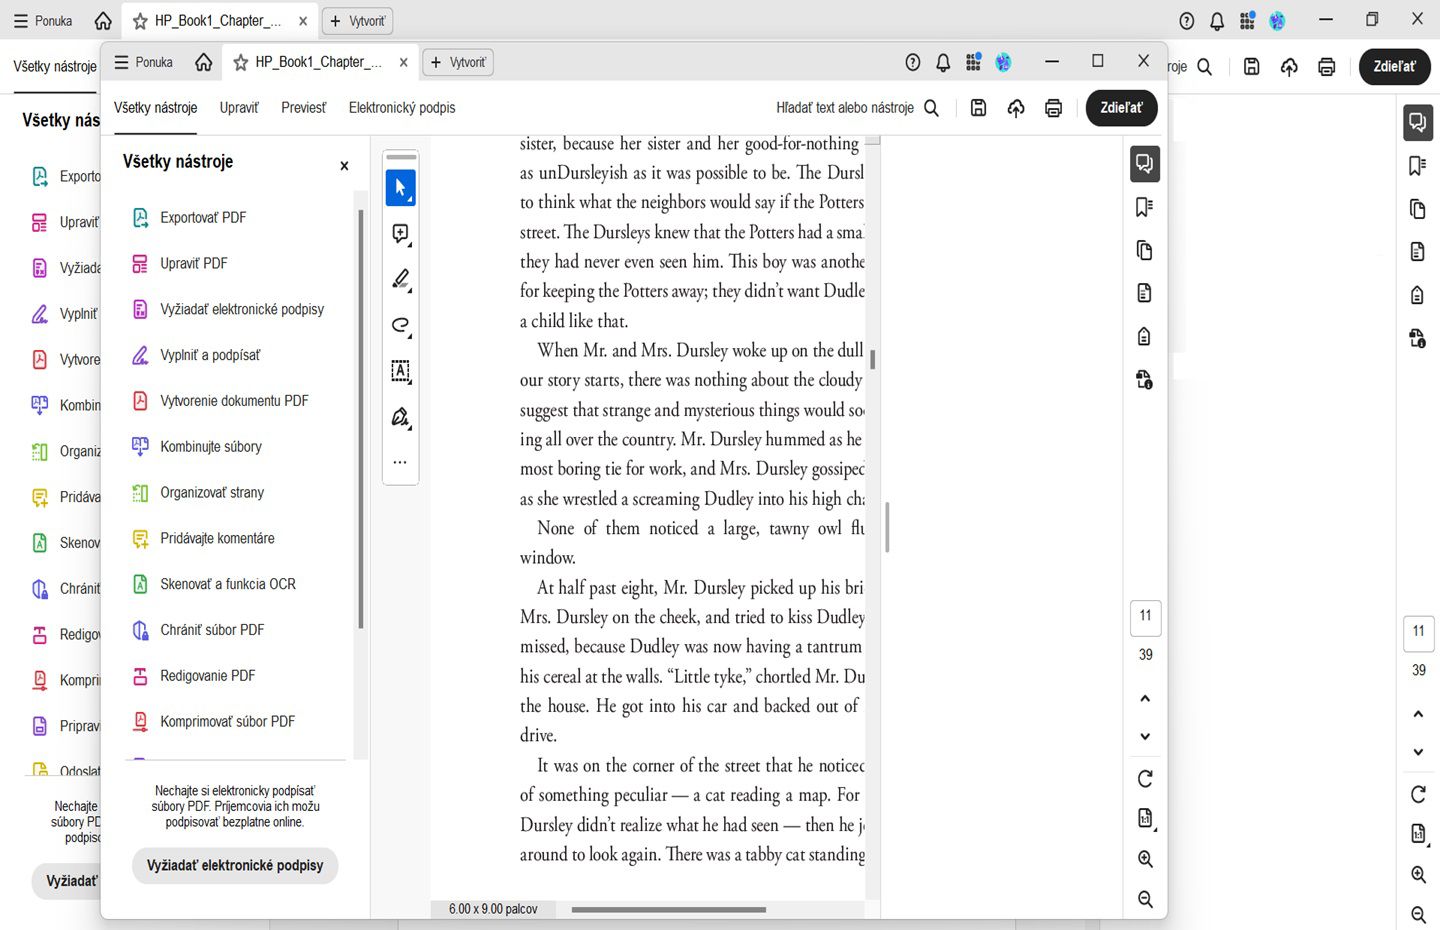The height and width of the screenshot is (930, 1440).
Task: Go to next page in front window
Action: [x=1145, y=737]
